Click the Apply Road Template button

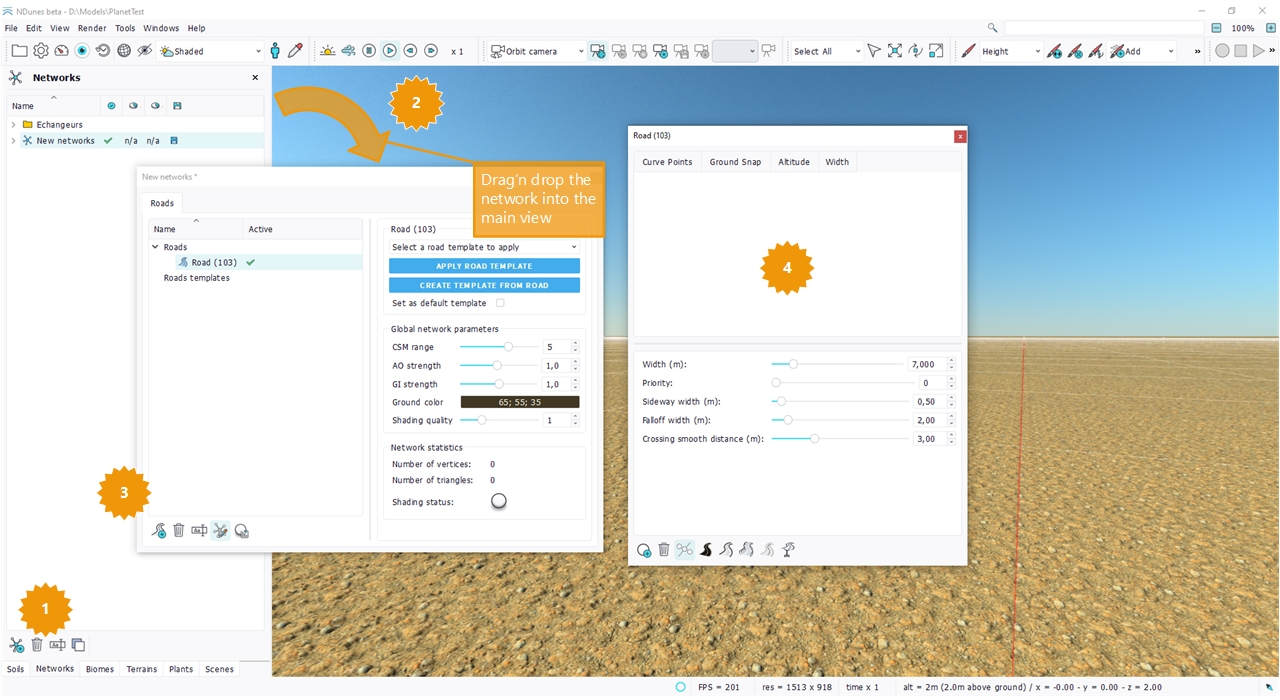pos(484,266)
